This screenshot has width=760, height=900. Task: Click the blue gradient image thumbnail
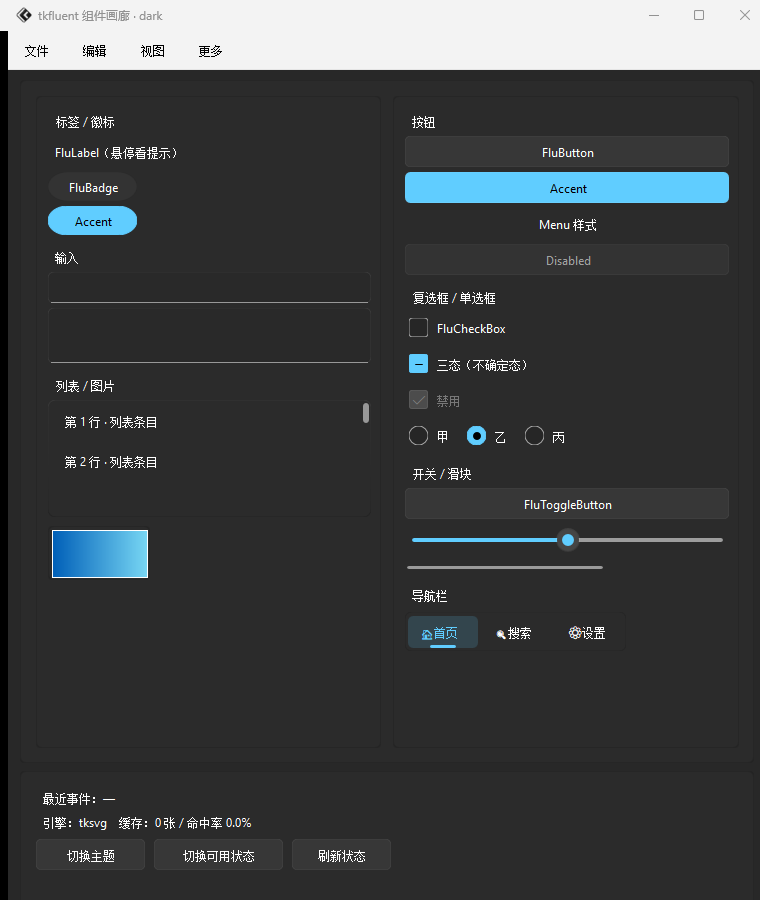pos(100,553)
